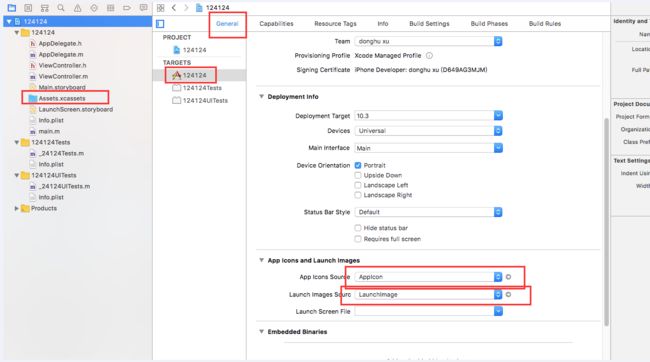The width and height of the screenshot is (650, 362).
Task: Click the editor vertical scrollbar
Action: (606, 222)
